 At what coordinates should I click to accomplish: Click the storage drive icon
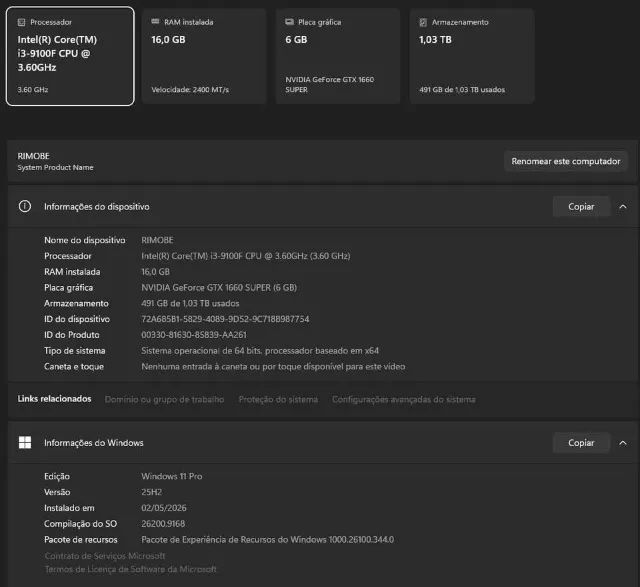click(x=423, y=22)
